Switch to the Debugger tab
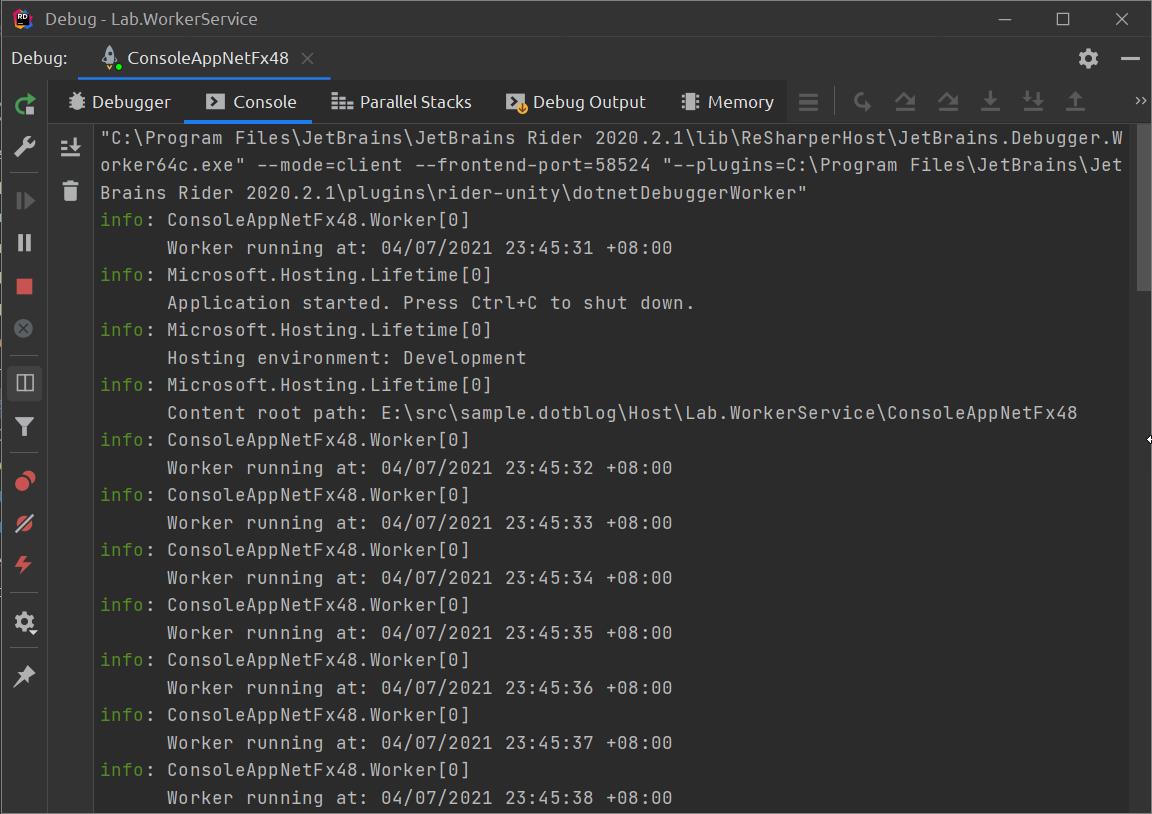The width and height of the screenshot is (1152, 814). 119,102
